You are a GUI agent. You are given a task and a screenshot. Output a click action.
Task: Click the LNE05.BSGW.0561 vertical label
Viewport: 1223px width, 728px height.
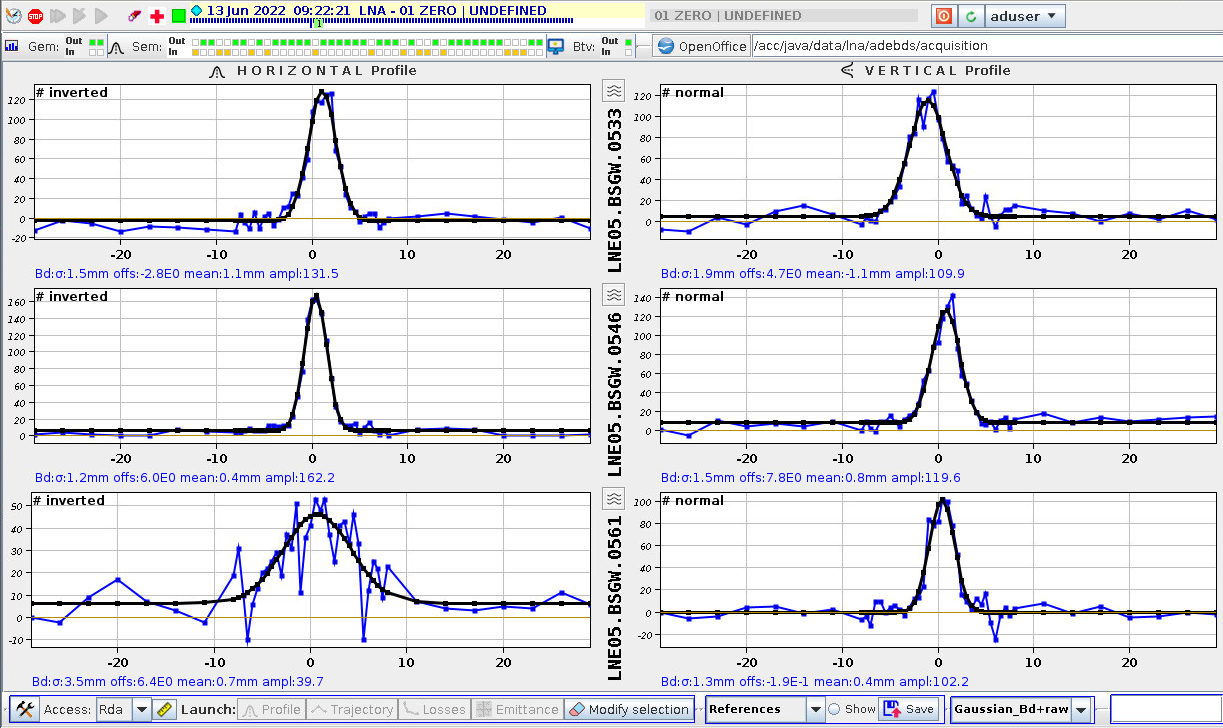click(615, 599)
